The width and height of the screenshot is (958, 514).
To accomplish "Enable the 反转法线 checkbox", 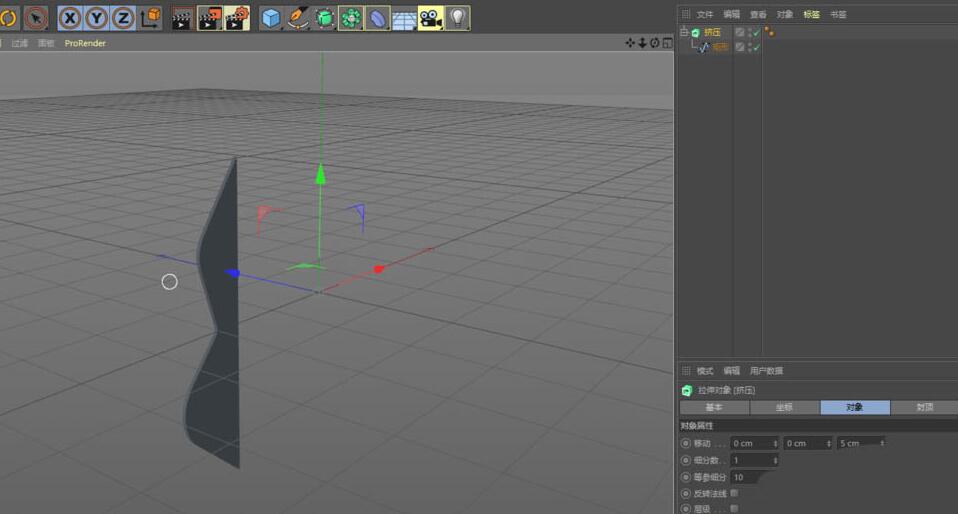I will point(734,493).
